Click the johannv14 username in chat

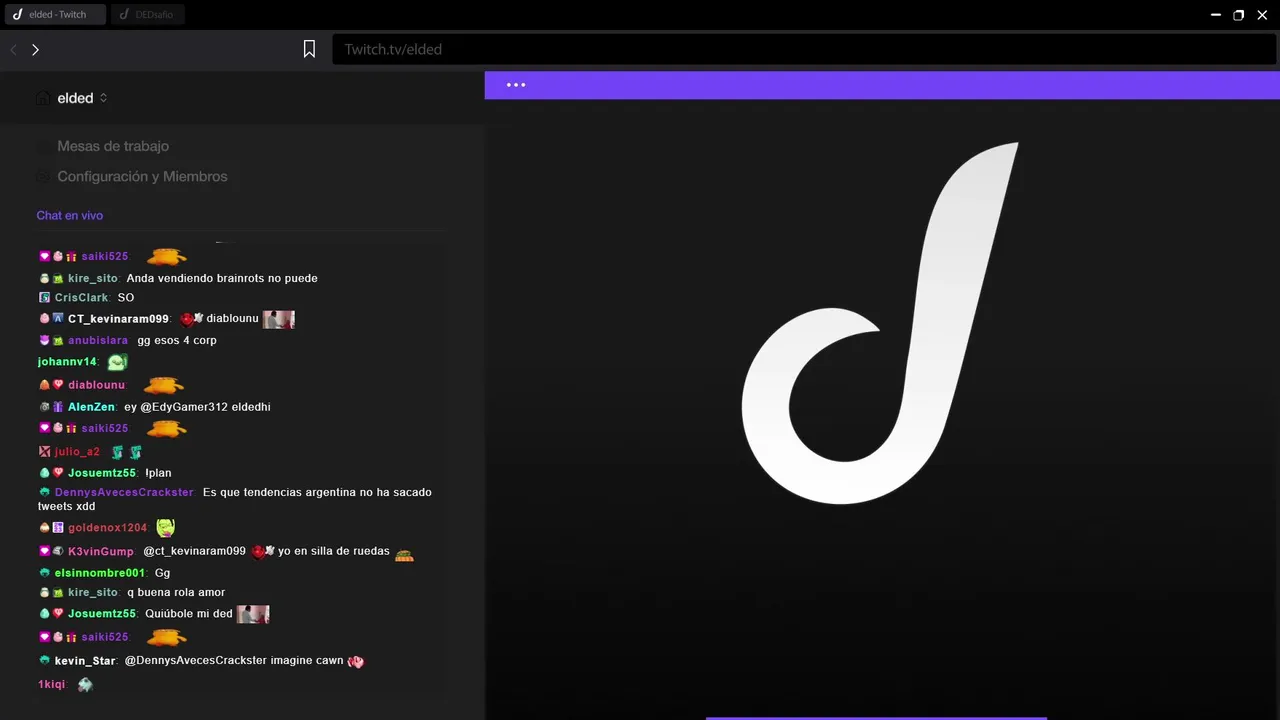tap(67, 362)
